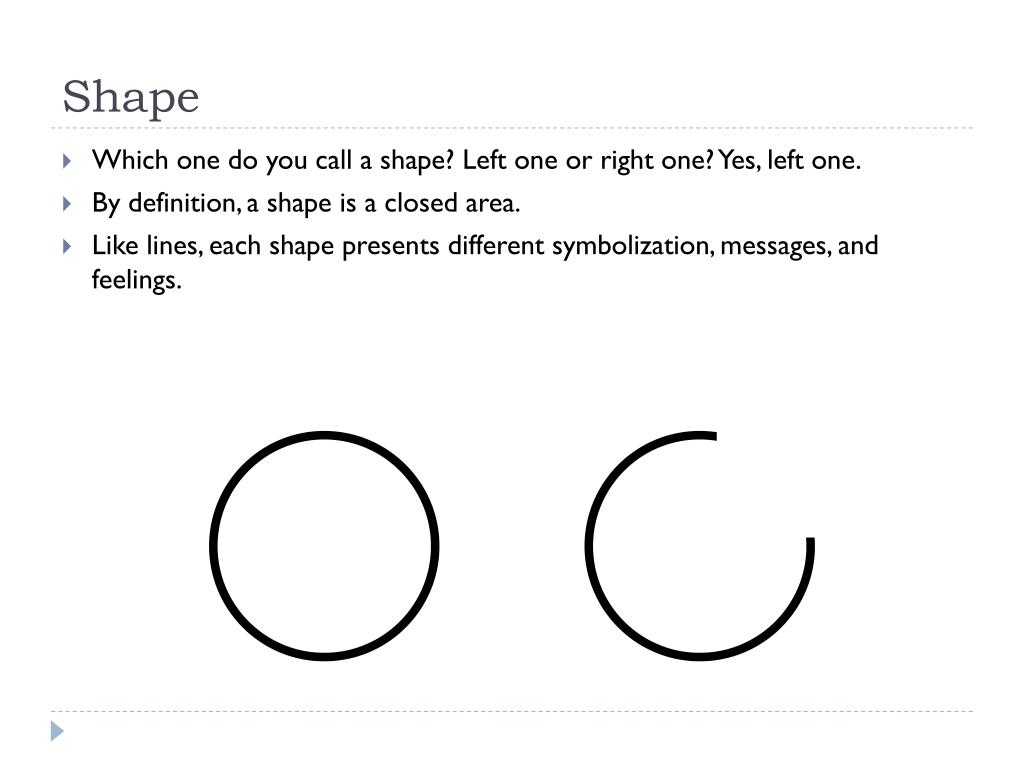Click the text "Which one do you call a shape?"

274,161
